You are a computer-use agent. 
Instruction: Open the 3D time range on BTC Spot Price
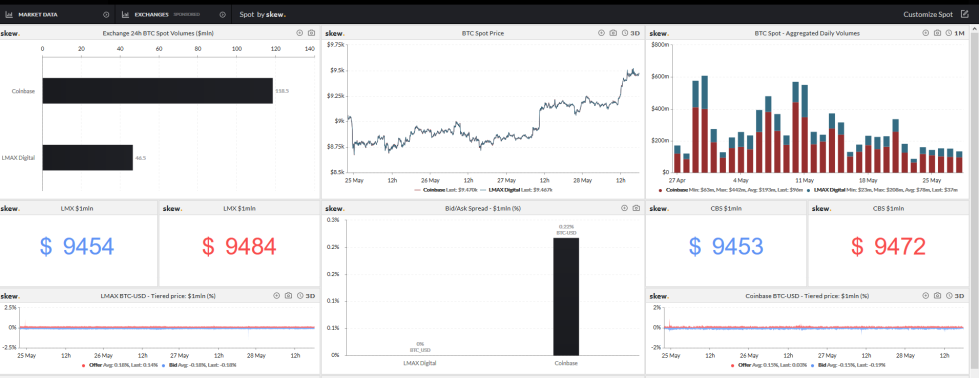(631, 33)
